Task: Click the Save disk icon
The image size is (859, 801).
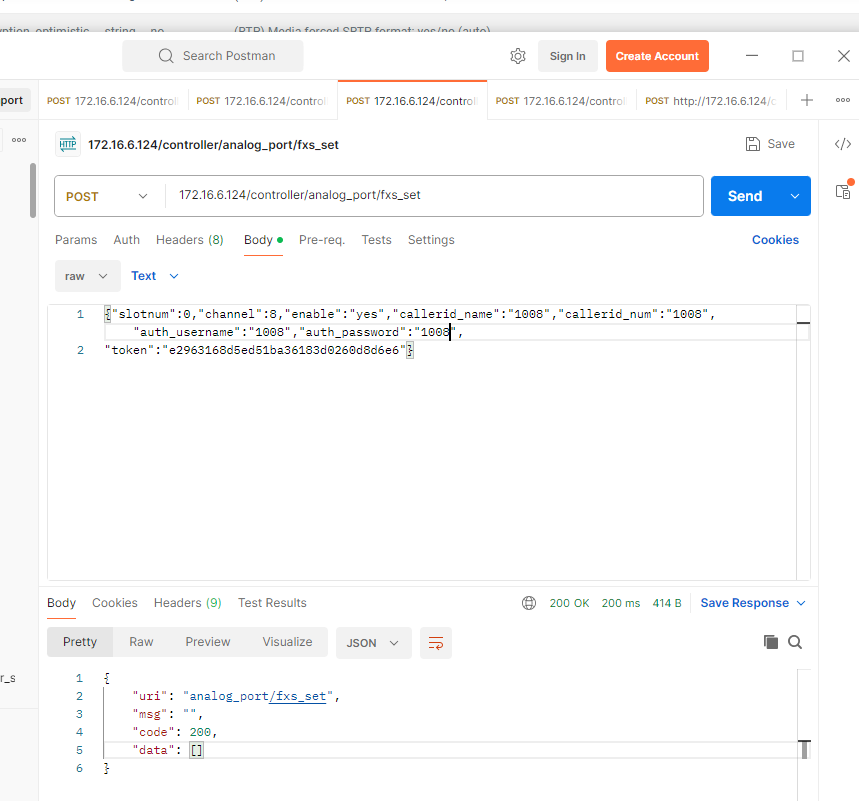Action: (x=753, y=144)
